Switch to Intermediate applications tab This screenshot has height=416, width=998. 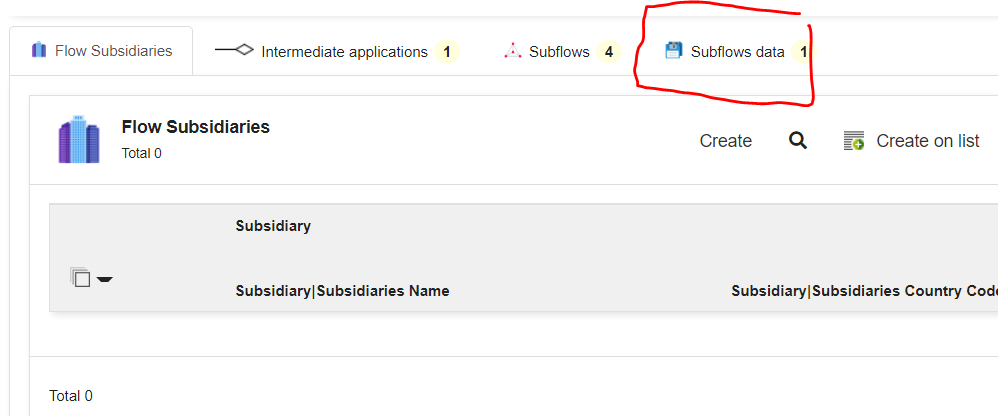tap(337, 52)
